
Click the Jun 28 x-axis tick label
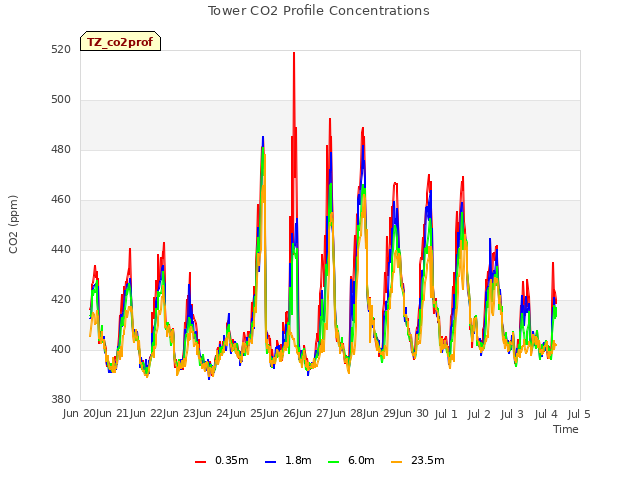tap(347, 414)
